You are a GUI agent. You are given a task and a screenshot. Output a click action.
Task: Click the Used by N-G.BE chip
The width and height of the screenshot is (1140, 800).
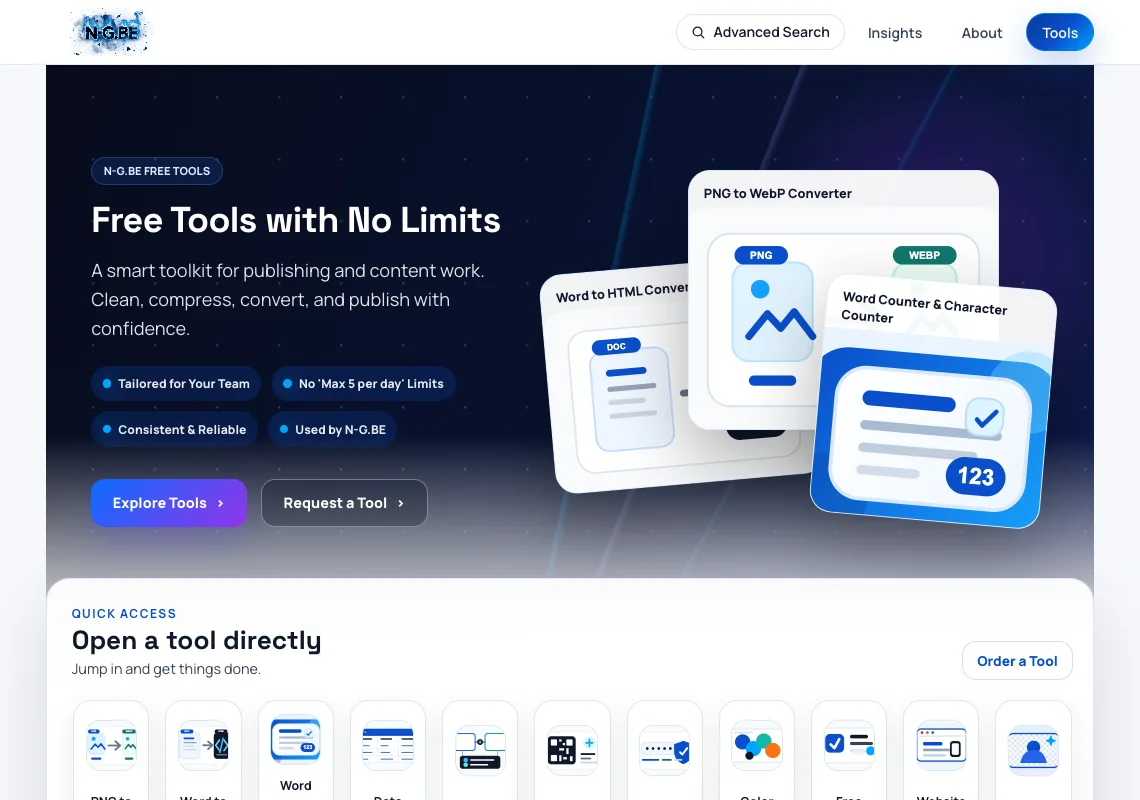(x=332, y=429)
